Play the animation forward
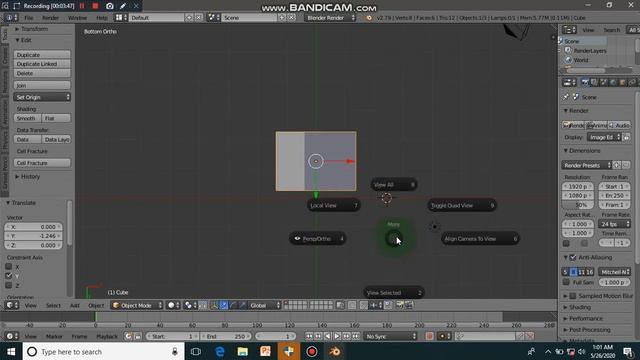 [337, 336]
